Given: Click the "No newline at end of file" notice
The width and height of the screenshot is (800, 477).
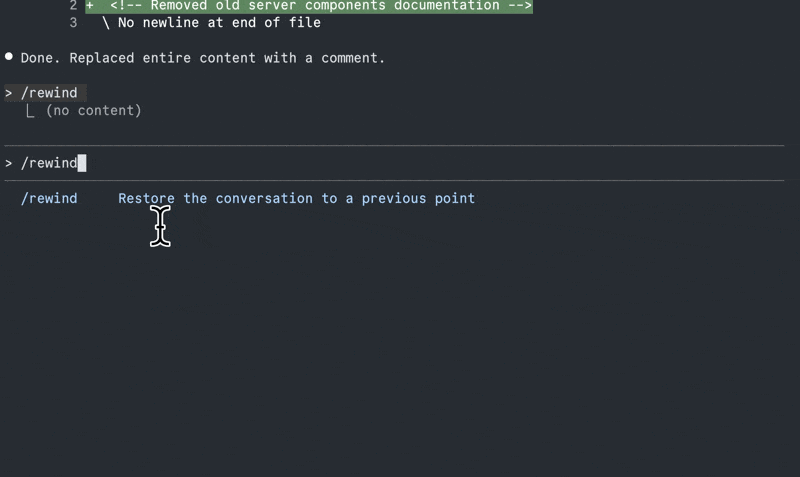Looking at the screenshot, I should click(x=219, y=22).
